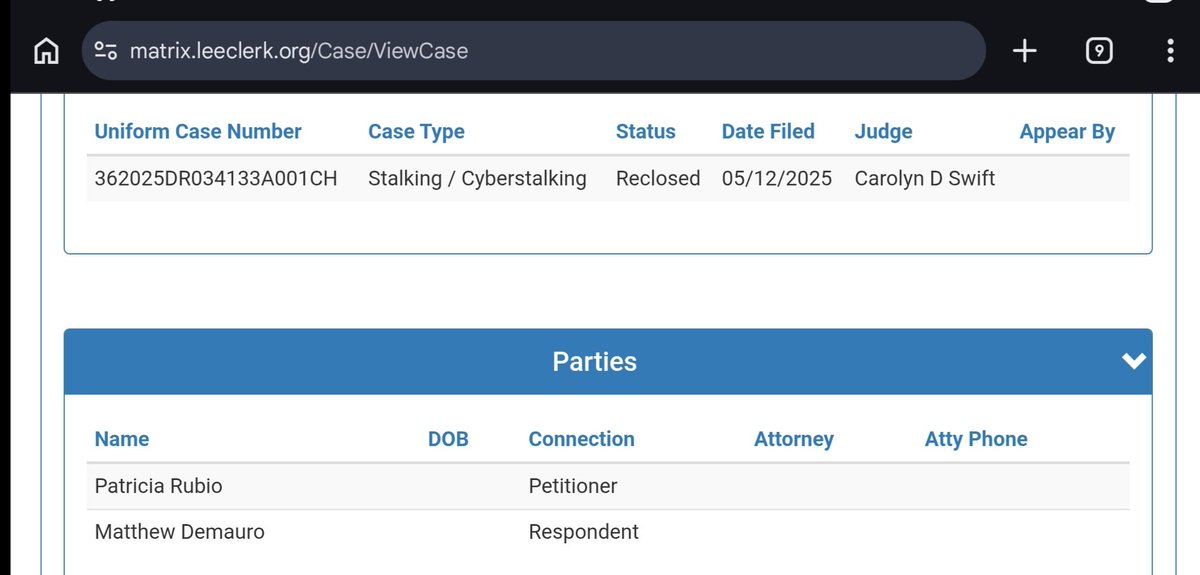Collapse the Parties panel chevron

coord(1134,361)
